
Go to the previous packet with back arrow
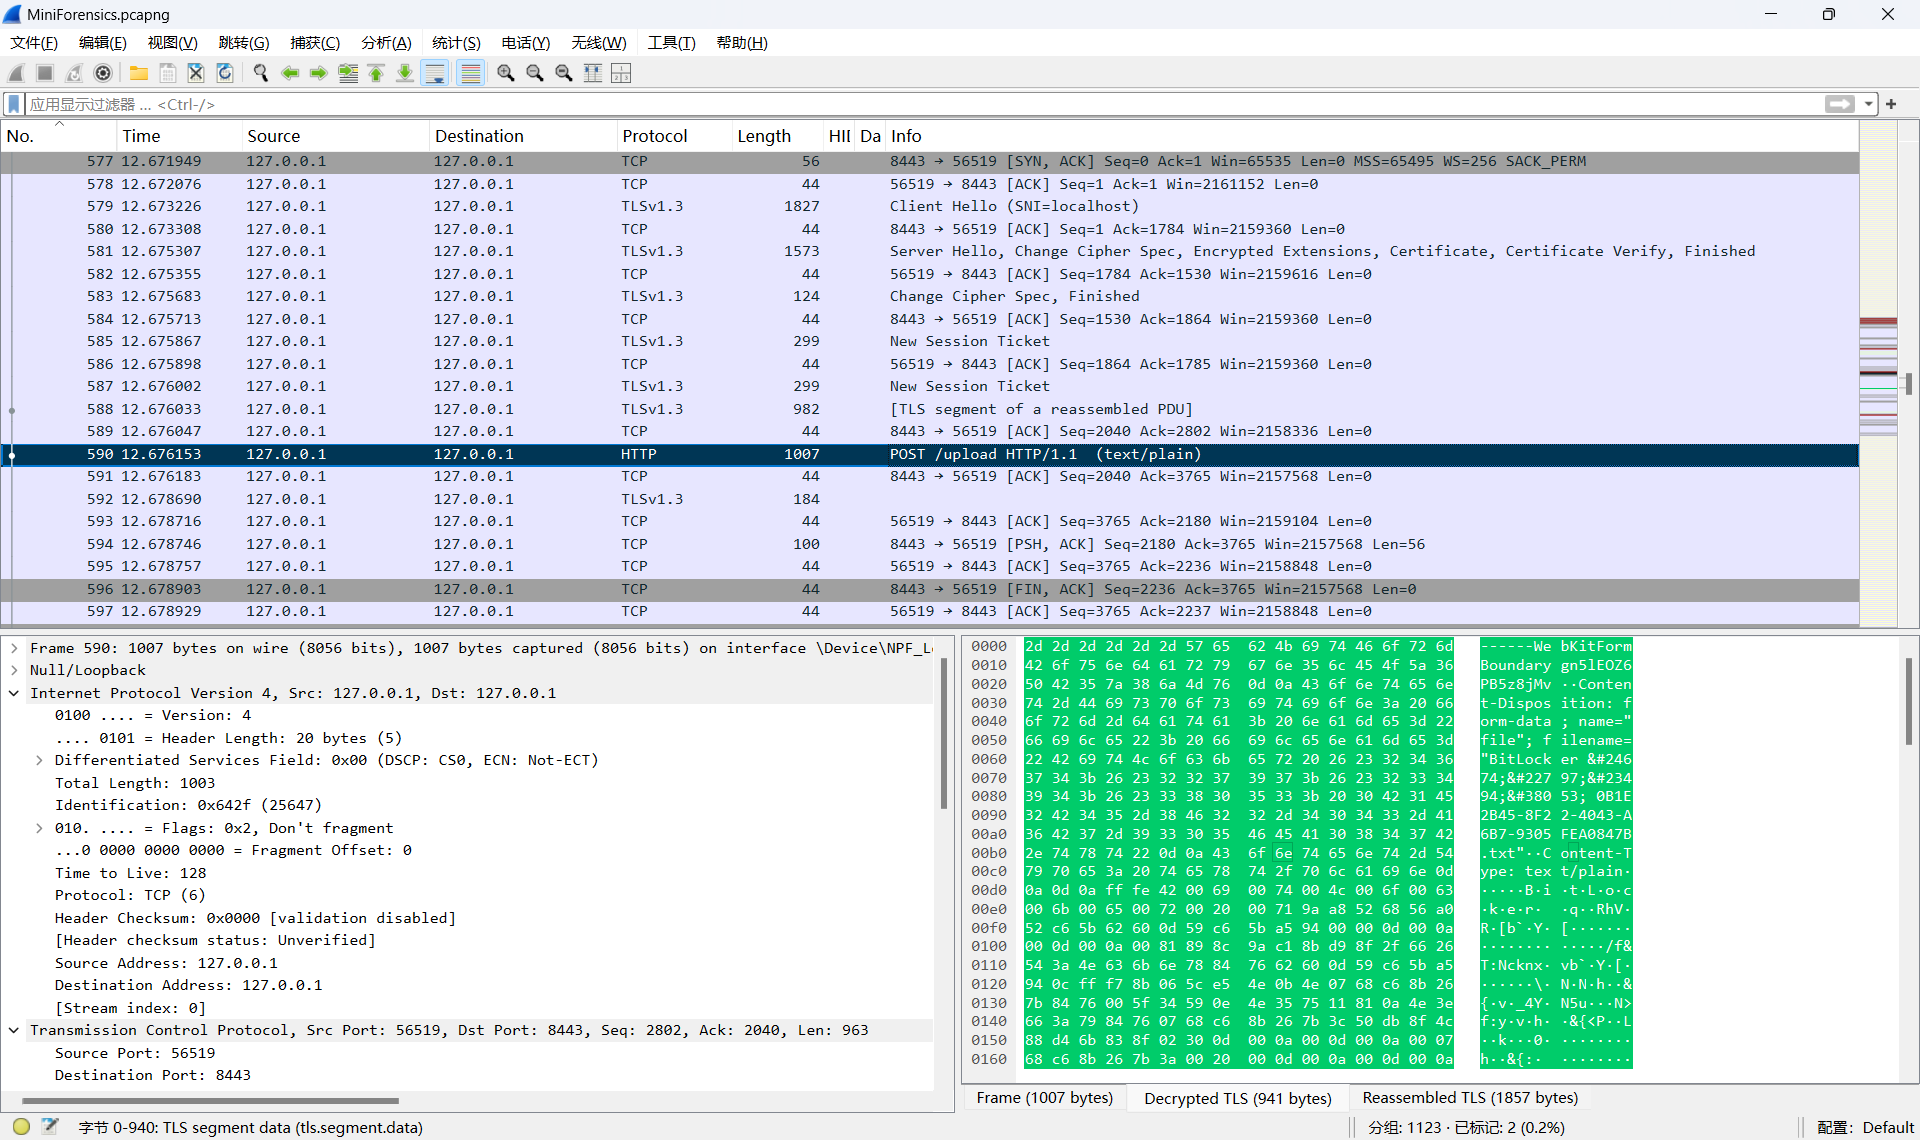[x=290, y=73]
